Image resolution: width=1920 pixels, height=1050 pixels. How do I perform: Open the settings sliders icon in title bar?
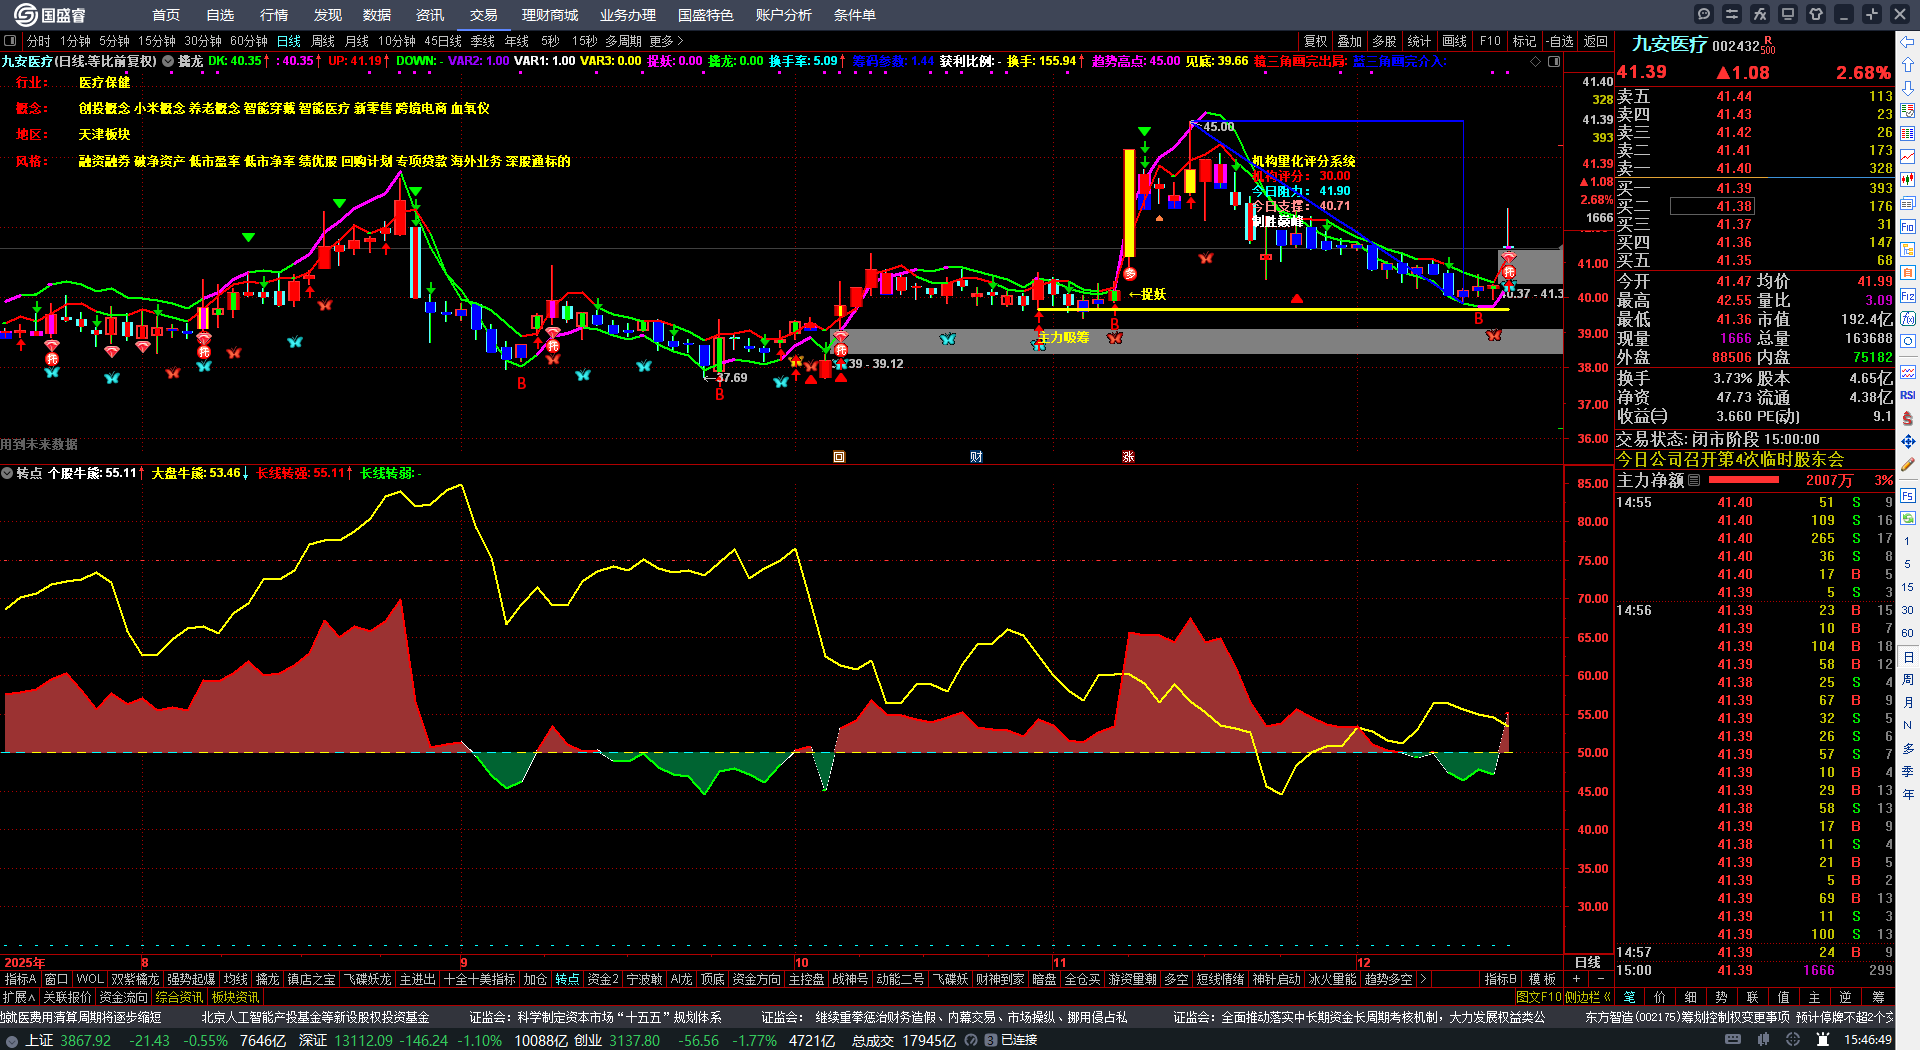click(1732, 14)
